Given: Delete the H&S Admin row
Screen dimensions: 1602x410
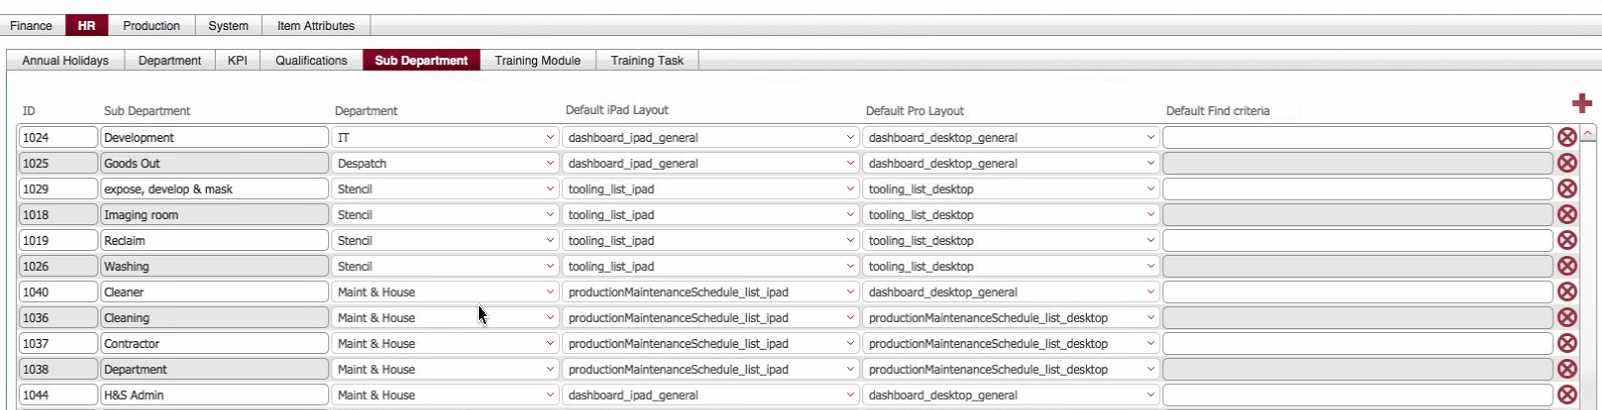Looking at the screenshot, I should (x=1567, y=395).
